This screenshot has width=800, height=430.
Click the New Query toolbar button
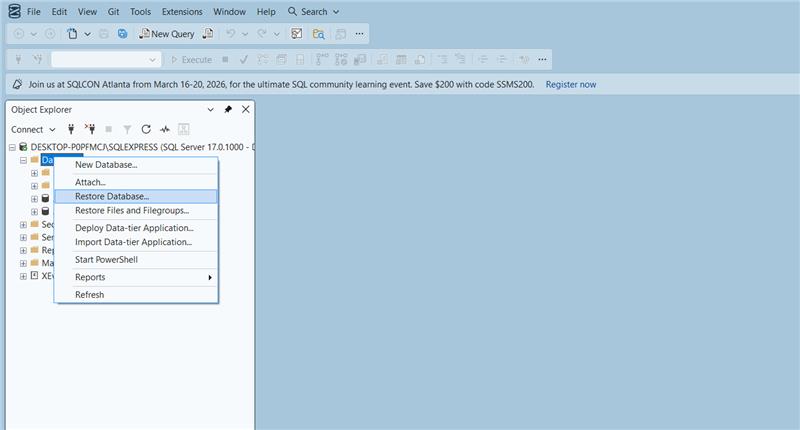(x=166, y=33)
